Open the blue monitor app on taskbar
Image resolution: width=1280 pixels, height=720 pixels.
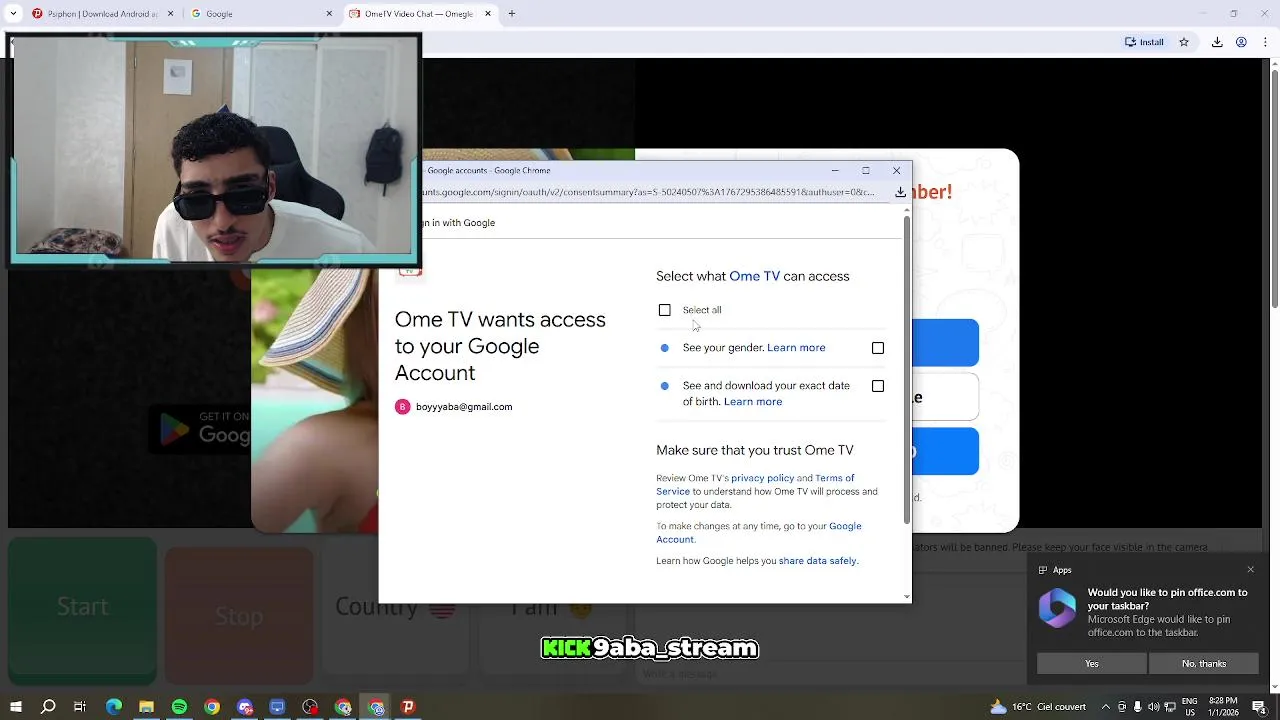coord(277,707)
